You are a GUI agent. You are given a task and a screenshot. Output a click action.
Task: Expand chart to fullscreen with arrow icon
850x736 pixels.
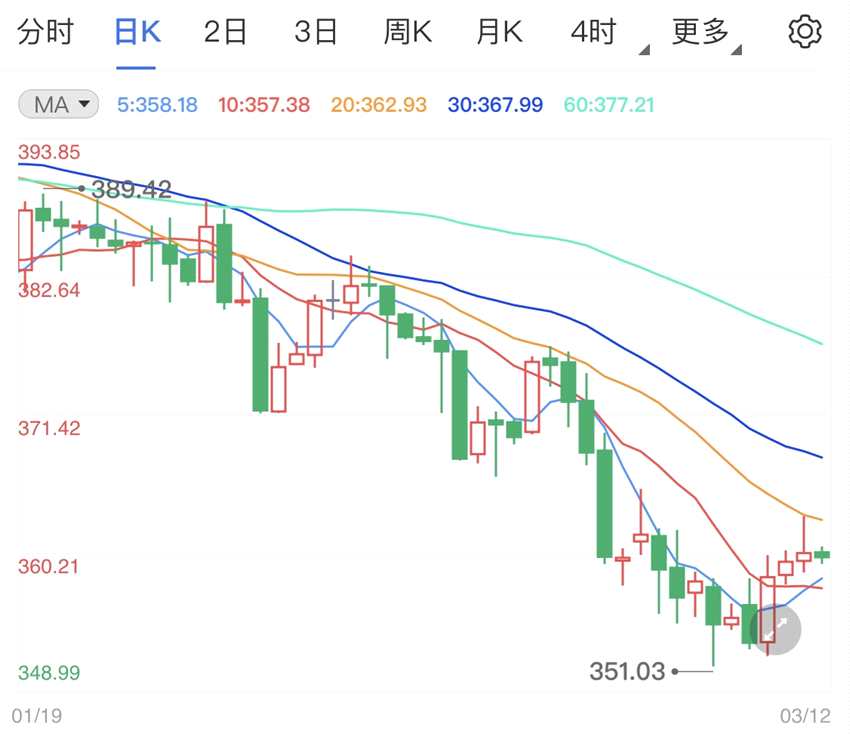pos(776,629)
